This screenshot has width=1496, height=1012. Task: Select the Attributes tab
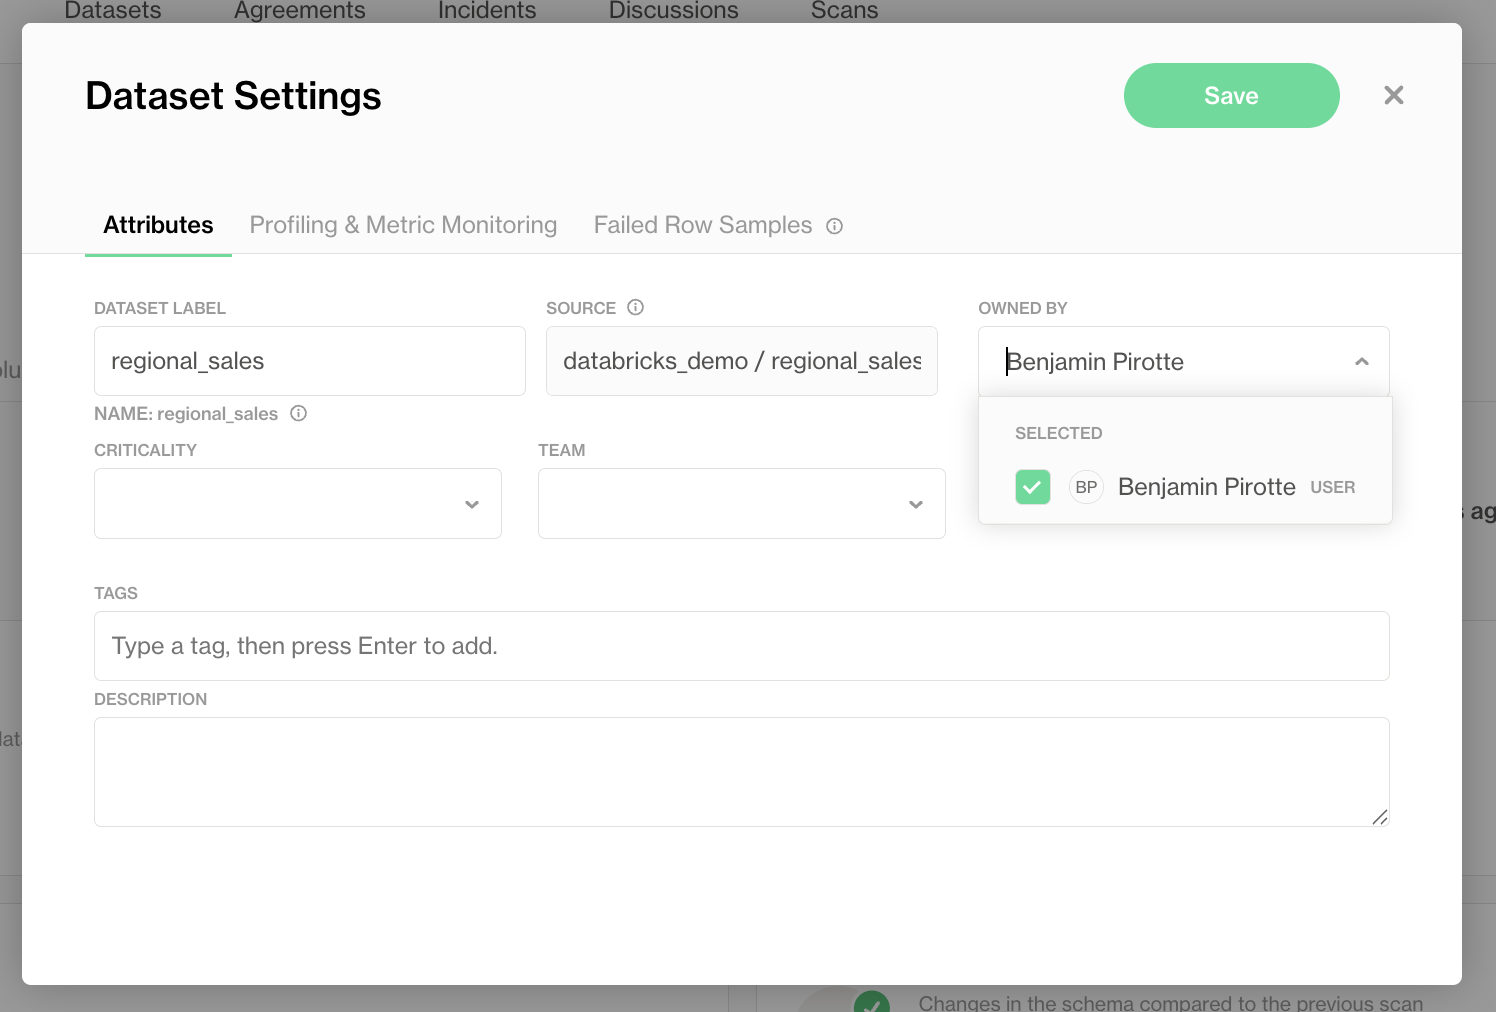pos(158,225)
